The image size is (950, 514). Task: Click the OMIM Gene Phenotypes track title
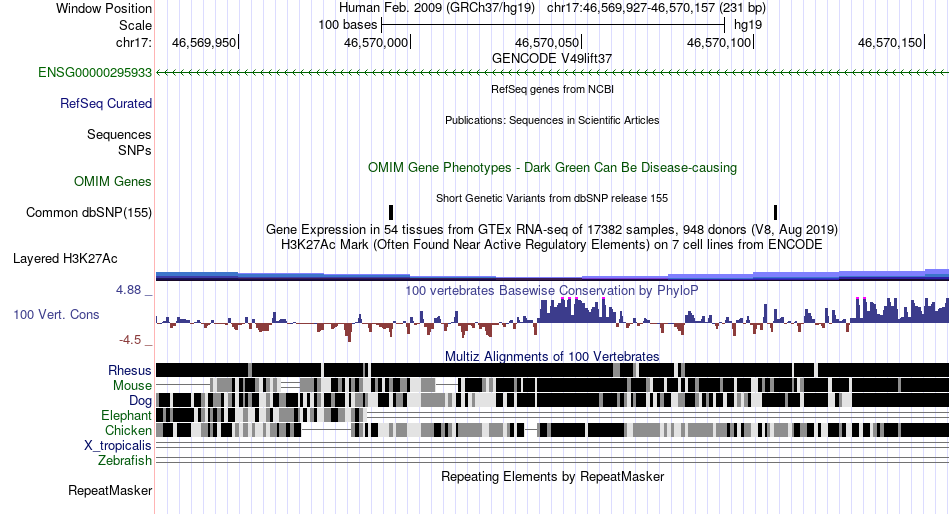pos(552,167)
